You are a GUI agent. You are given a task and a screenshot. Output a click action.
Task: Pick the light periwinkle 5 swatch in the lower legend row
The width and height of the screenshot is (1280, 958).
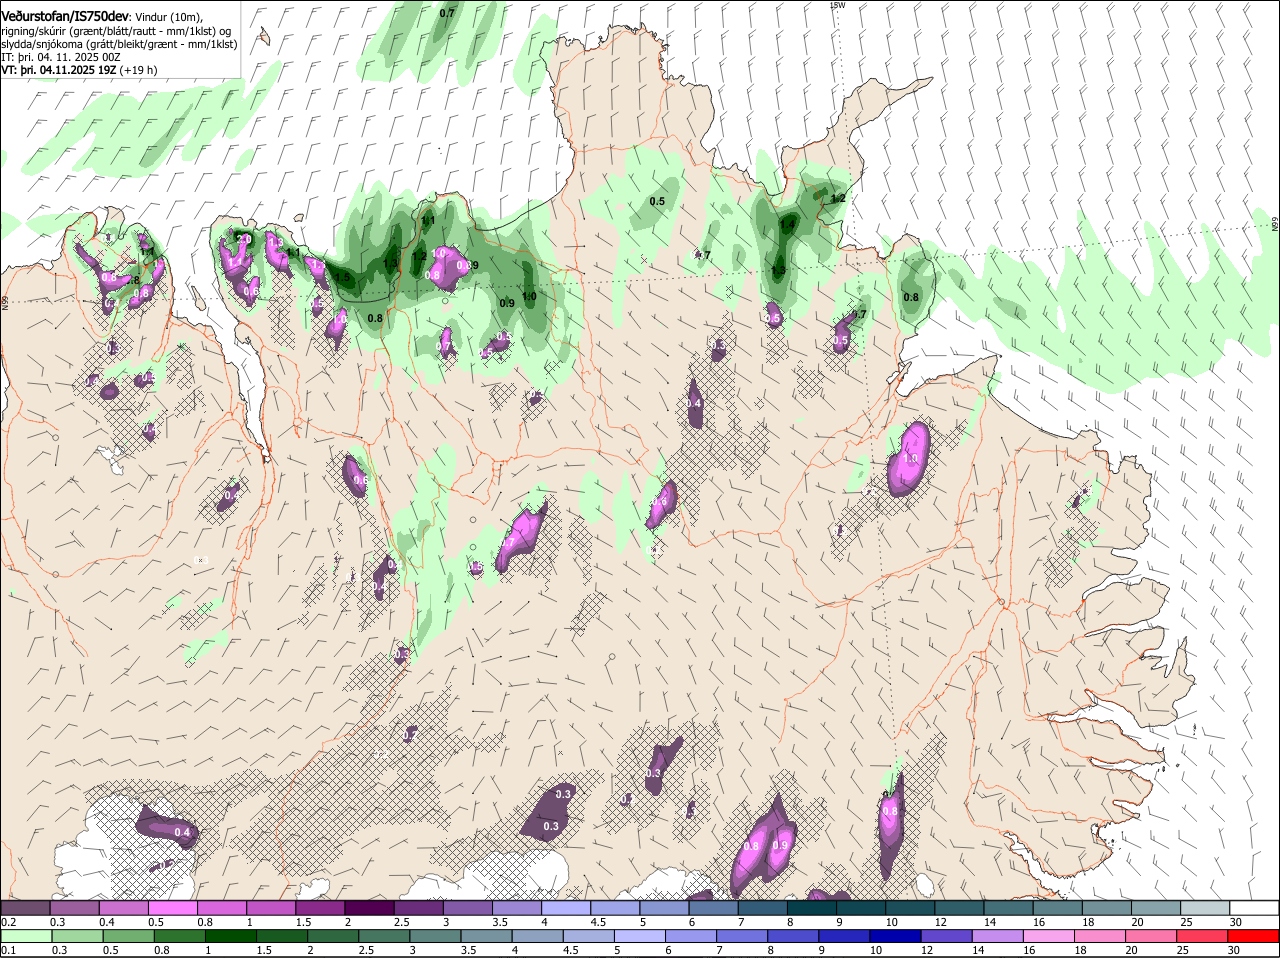[x=641, y=935]
